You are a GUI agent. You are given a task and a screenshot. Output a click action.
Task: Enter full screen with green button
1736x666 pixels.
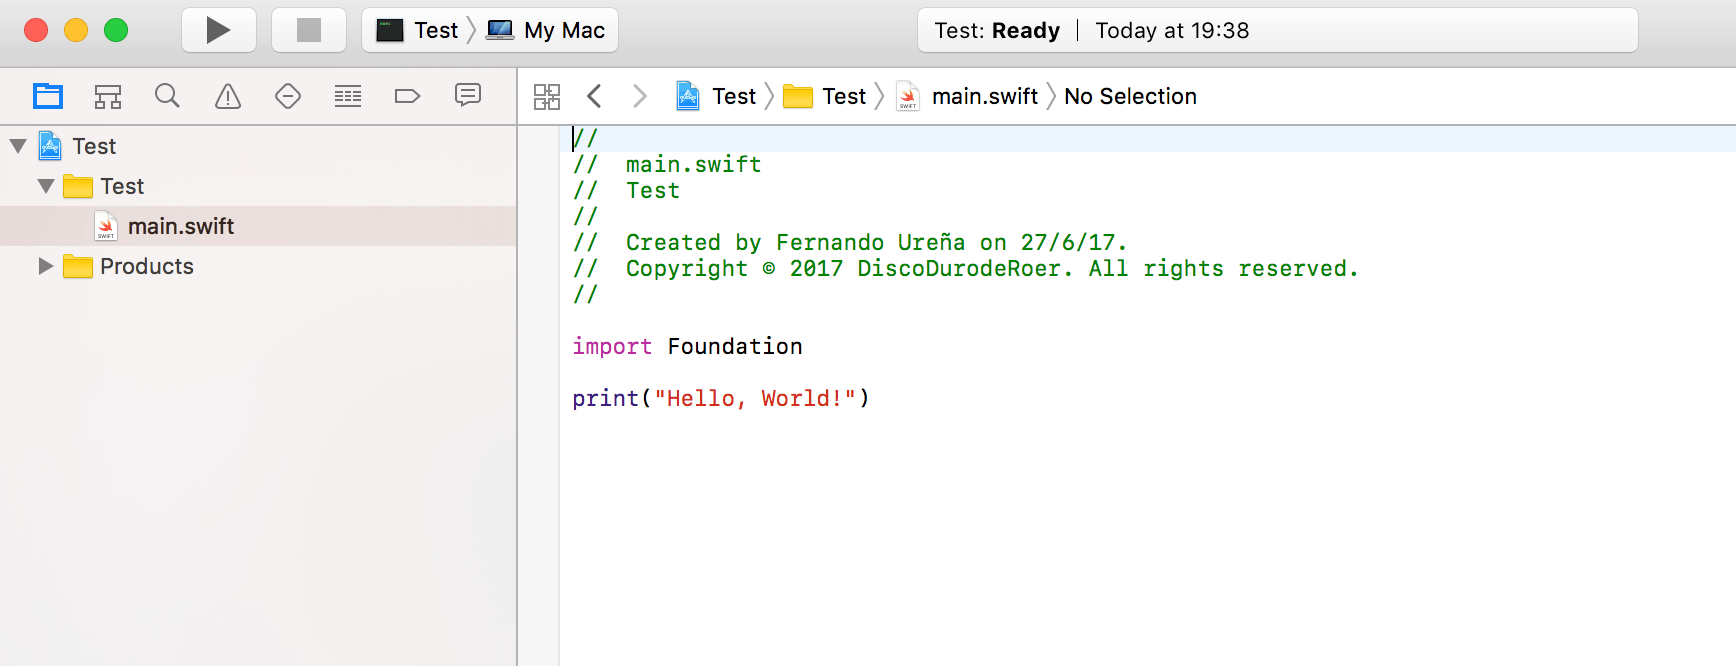click(116, 30)
